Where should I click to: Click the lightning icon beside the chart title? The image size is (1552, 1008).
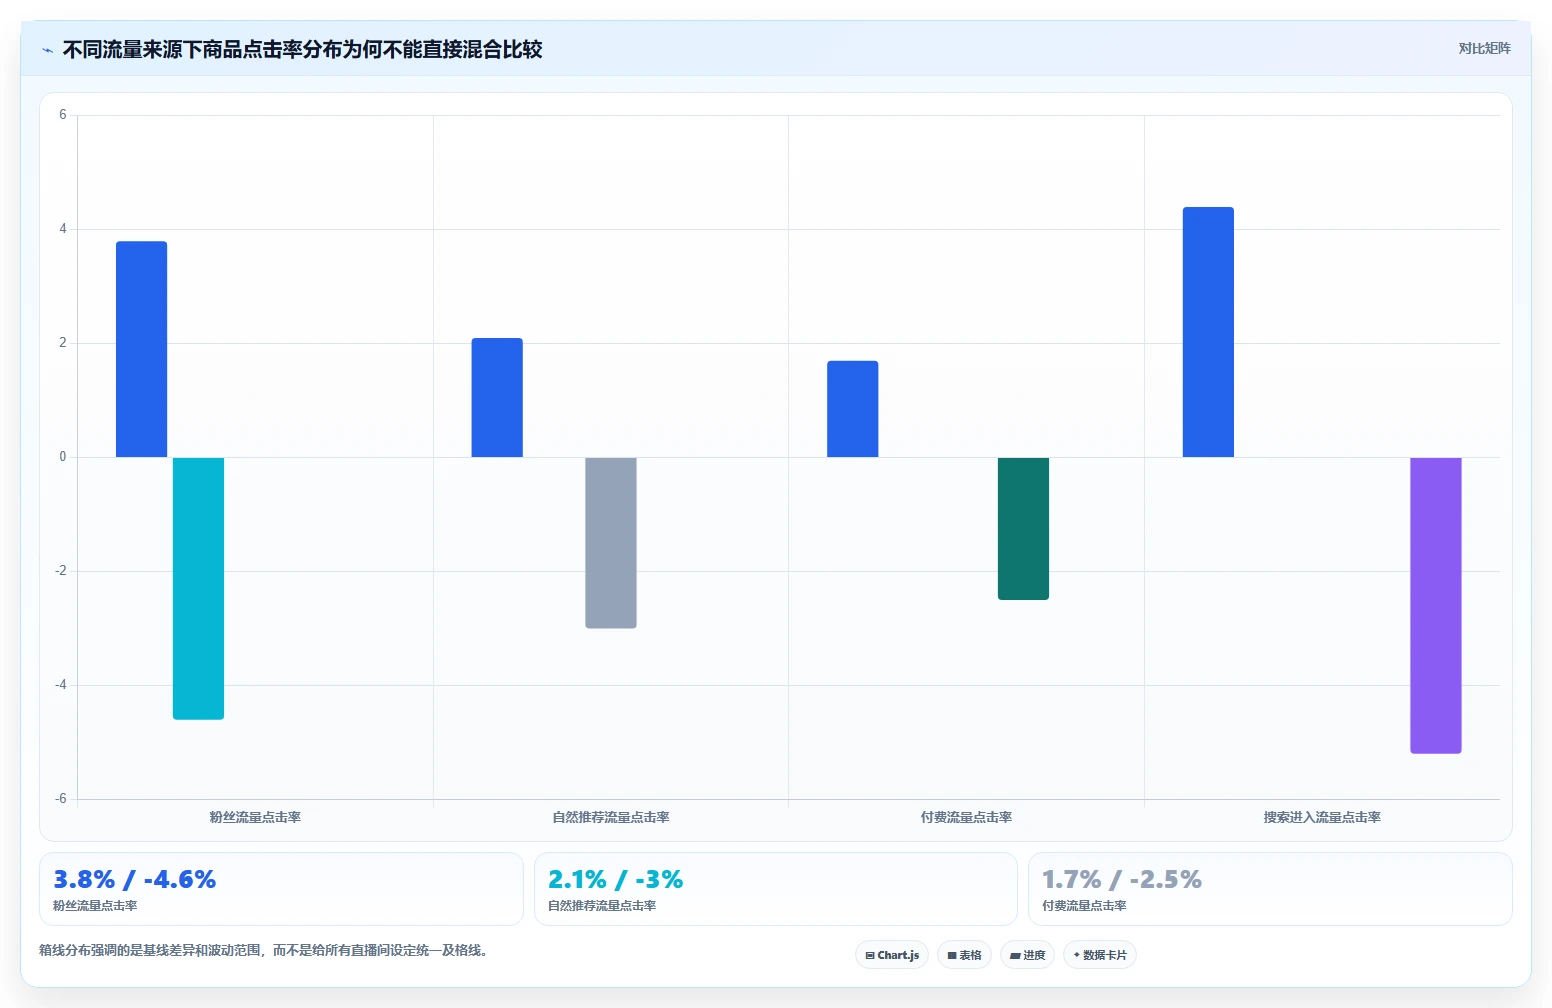click(x=47, y=50)
